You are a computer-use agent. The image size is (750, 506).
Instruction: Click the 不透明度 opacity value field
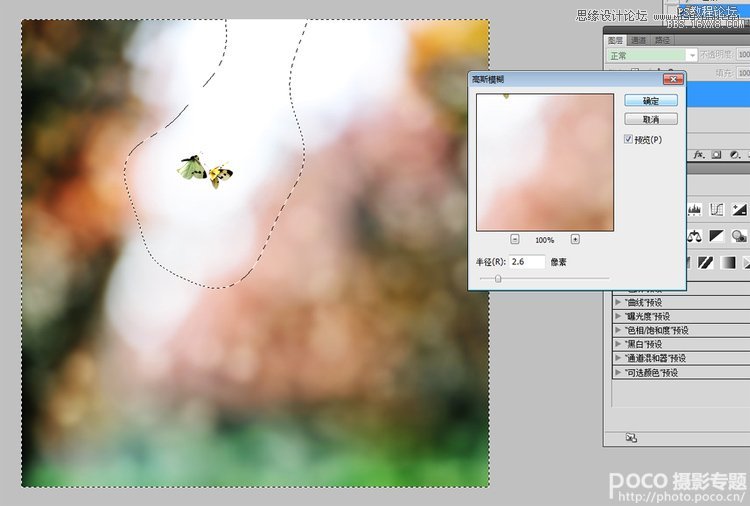(743, 55)
